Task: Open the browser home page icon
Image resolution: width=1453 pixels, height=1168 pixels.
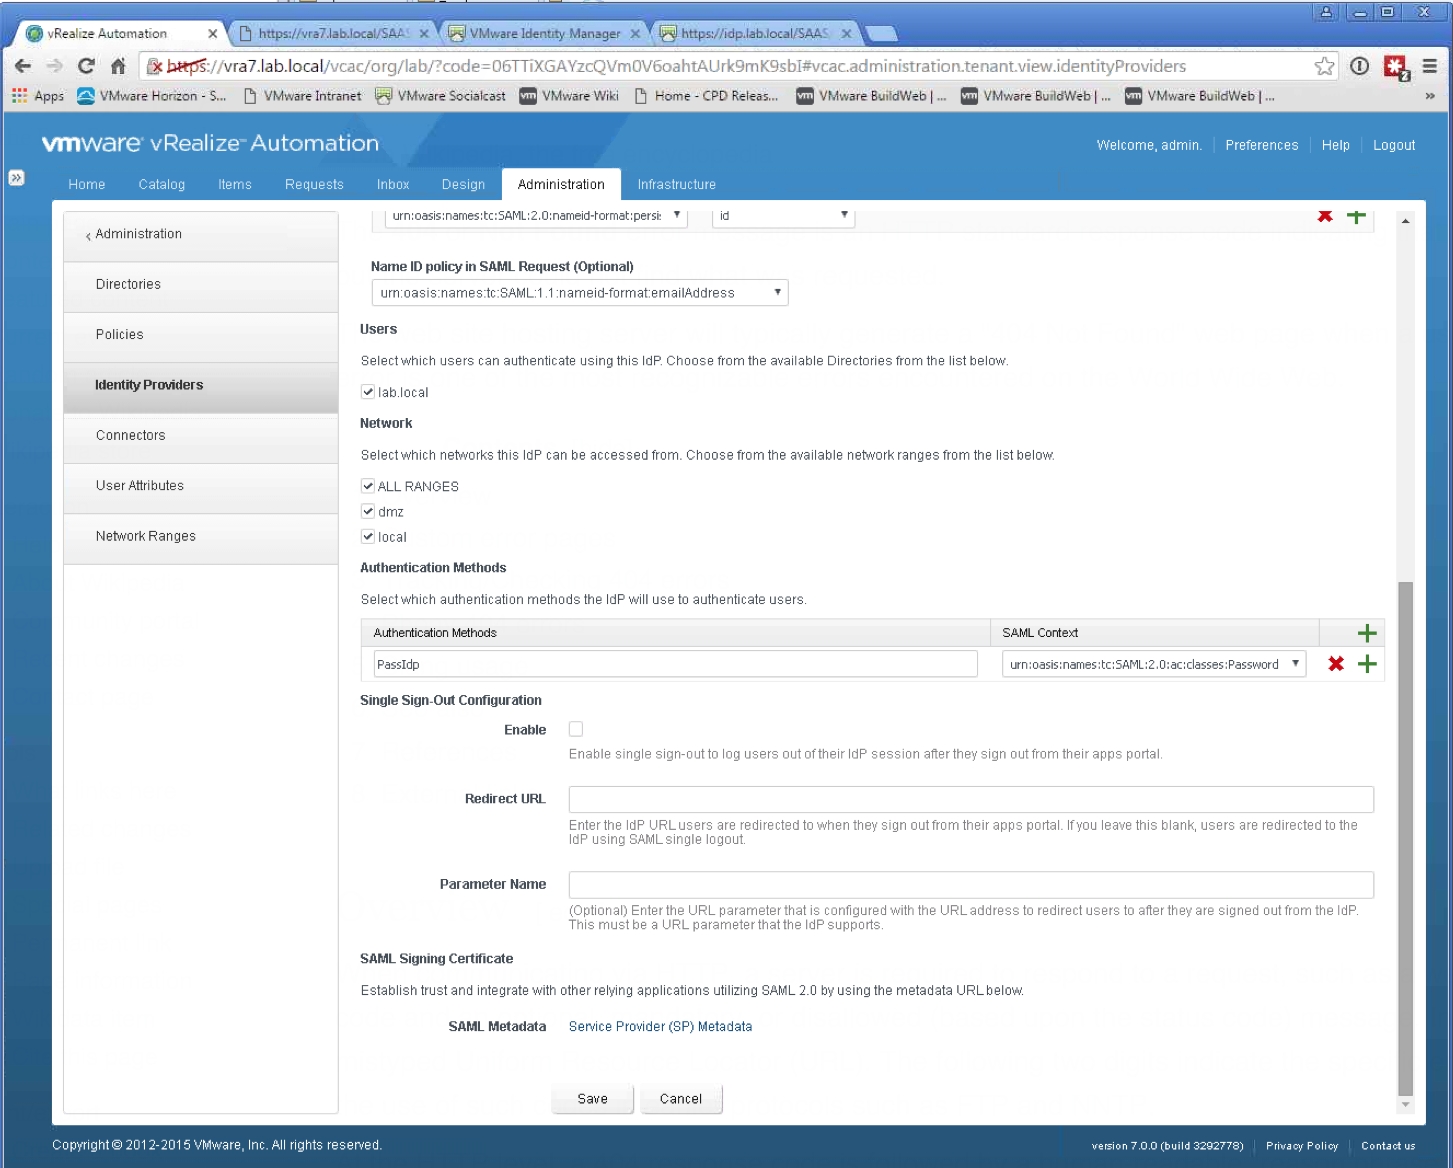Action: tap(118, 66)
